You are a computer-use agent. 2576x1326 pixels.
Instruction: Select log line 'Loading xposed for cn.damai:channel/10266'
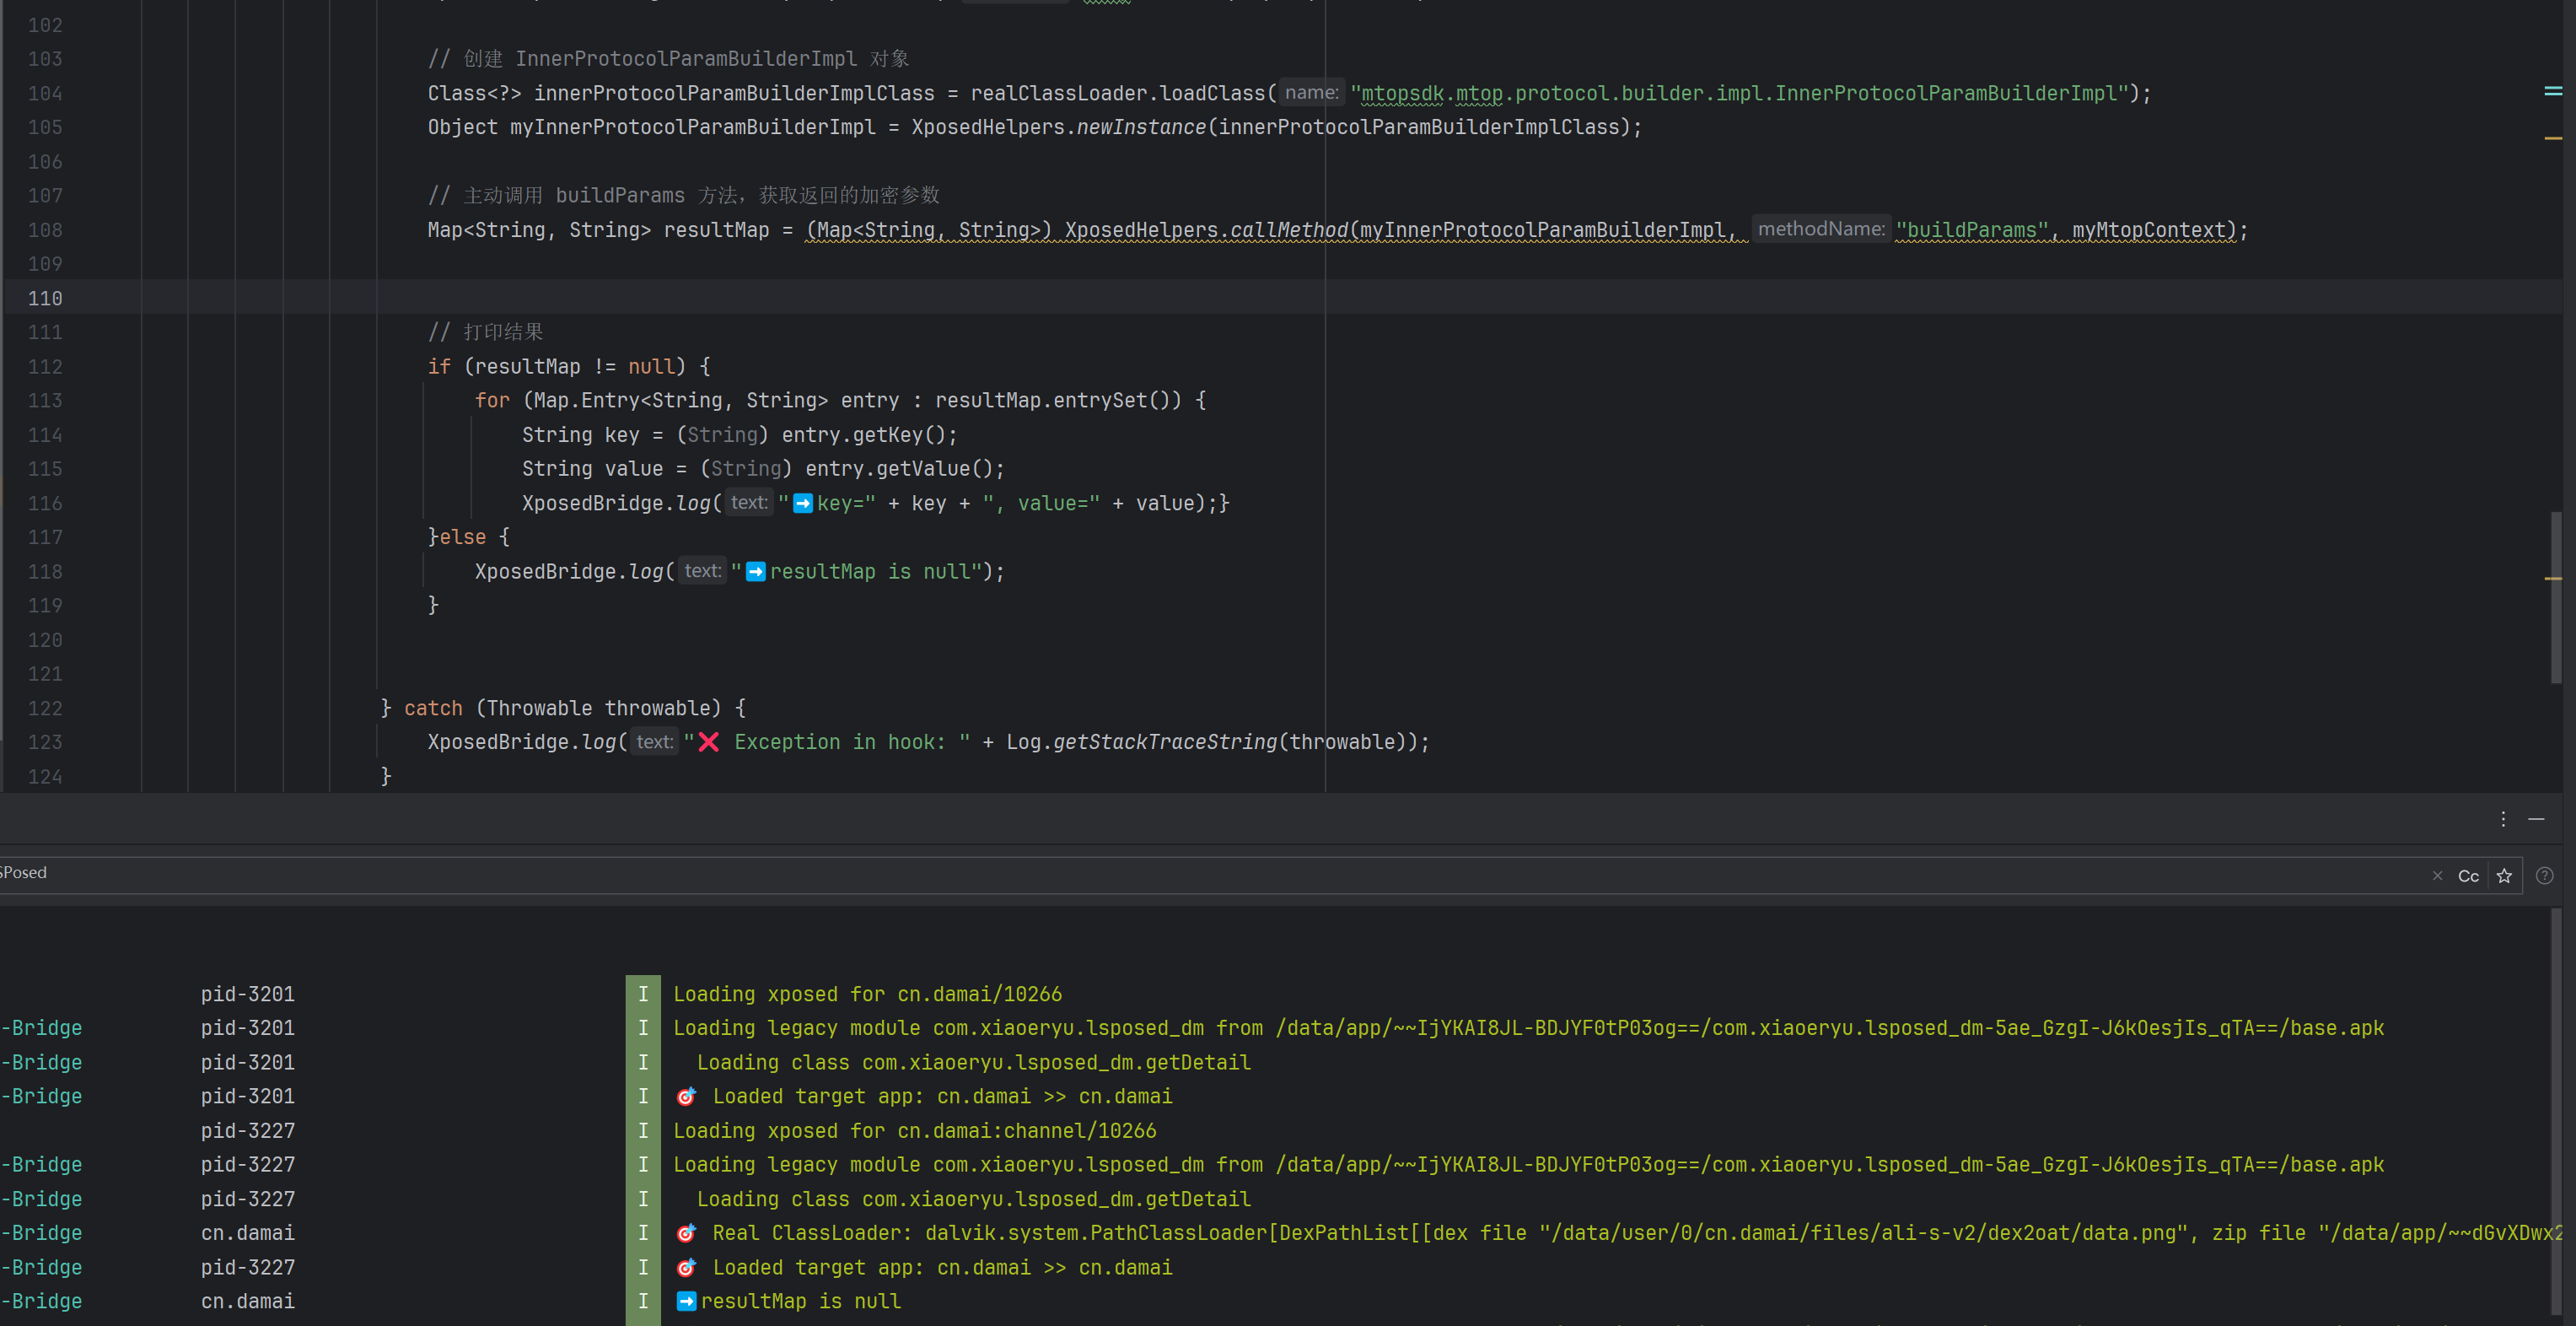click(x=914, y=1131)
